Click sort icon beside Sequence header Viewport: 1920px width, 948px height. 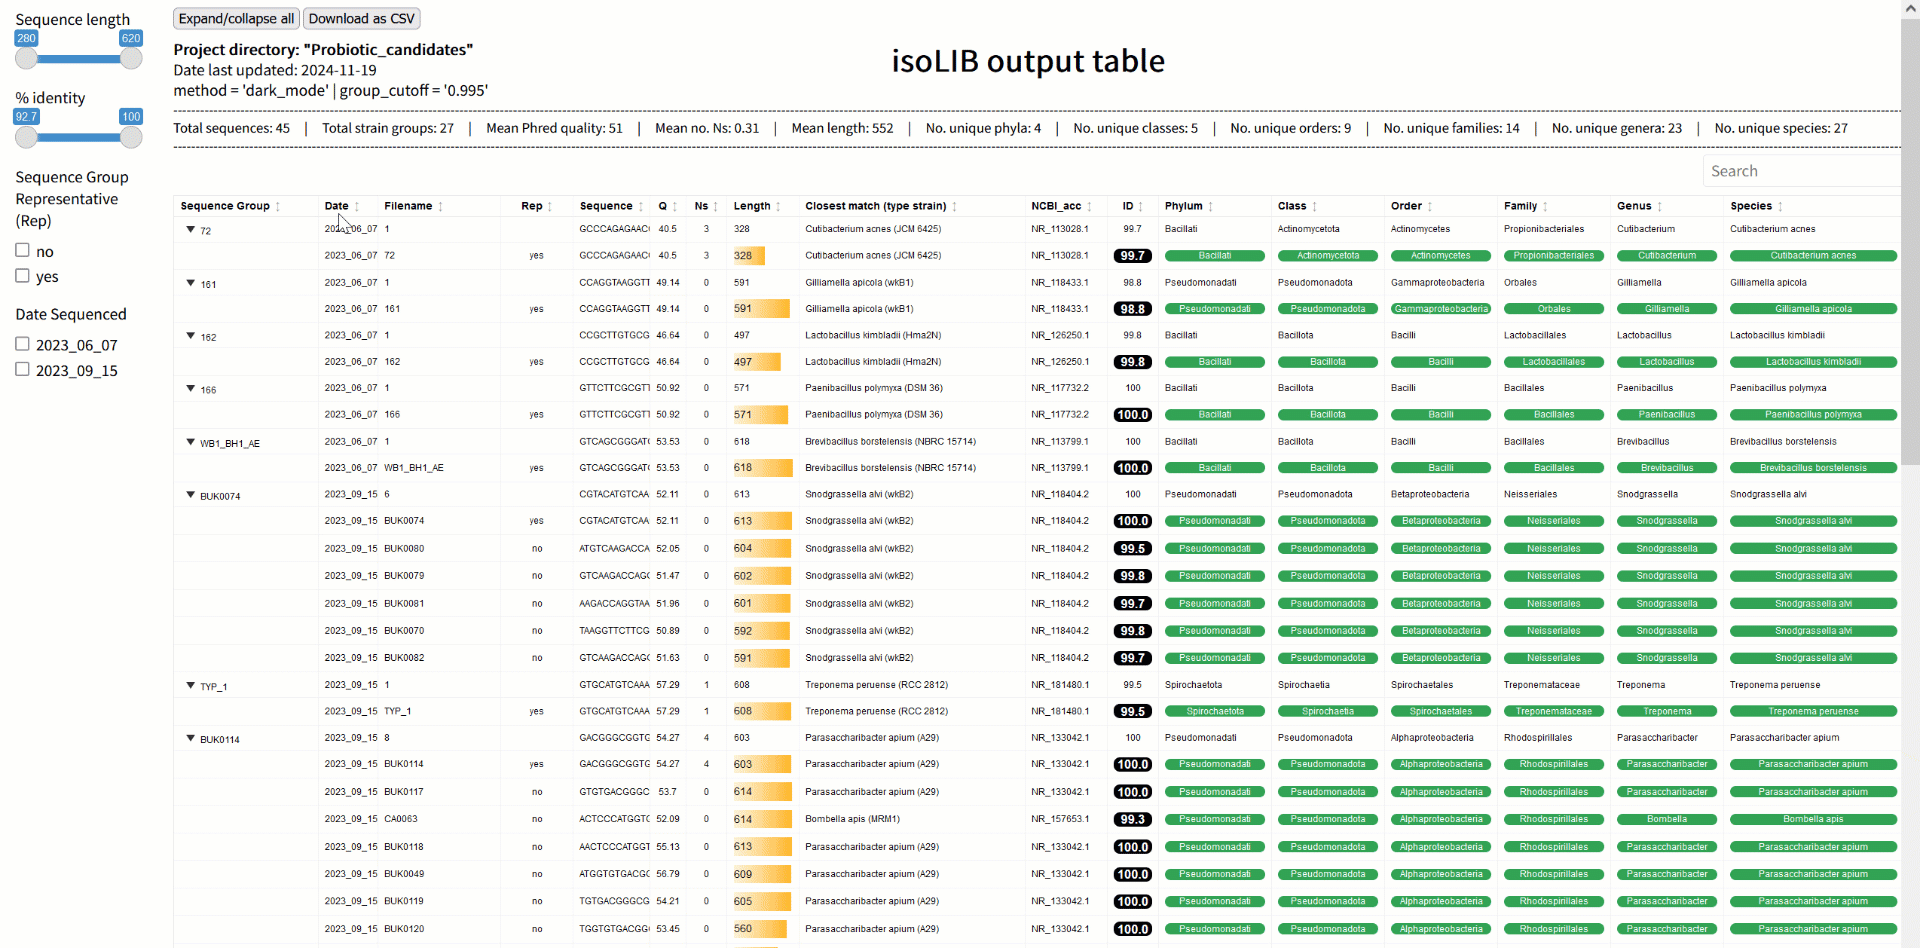(641, 207)
